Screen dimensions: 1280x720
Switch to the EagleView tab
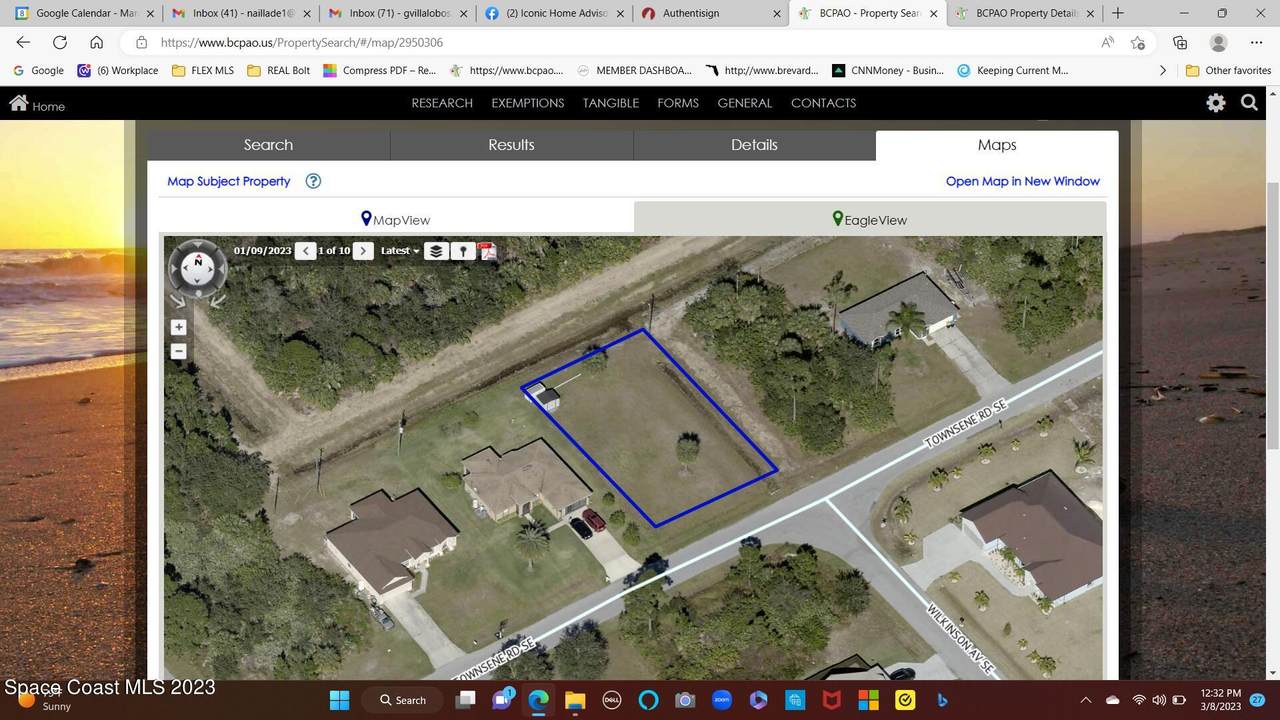coord(869,219)
